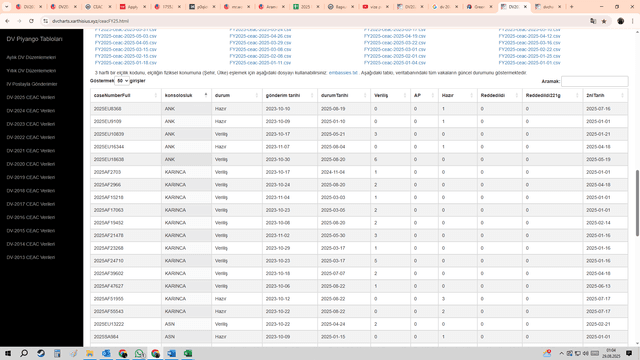
Task: Launch Steam from the taskbar
Action: pyautogui.click(x=41, y=353)
